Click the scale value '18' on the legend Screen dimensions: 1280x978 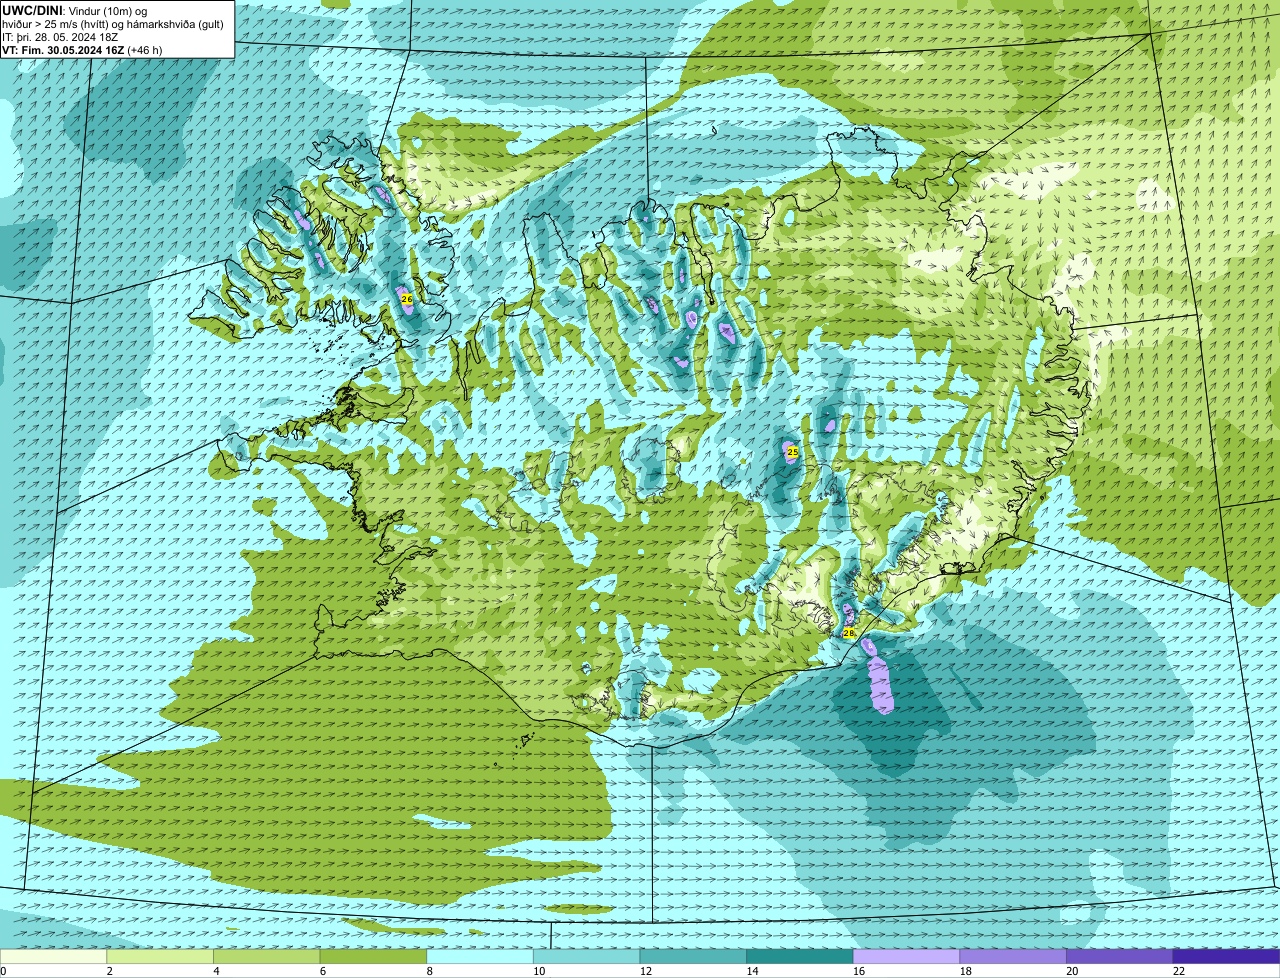pos(966,971)
